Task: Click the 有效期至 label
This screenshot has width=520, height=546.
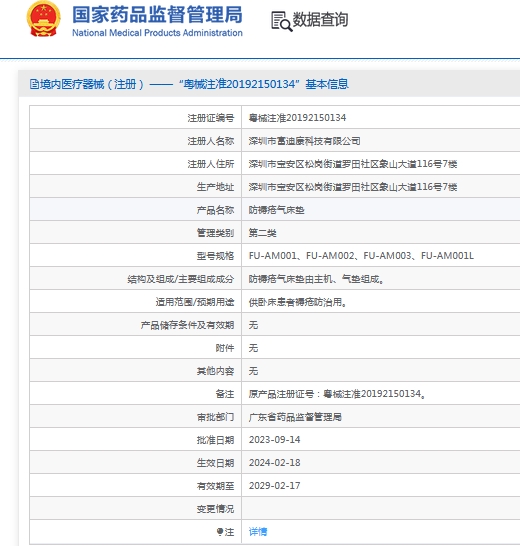Action: [215, 486]
